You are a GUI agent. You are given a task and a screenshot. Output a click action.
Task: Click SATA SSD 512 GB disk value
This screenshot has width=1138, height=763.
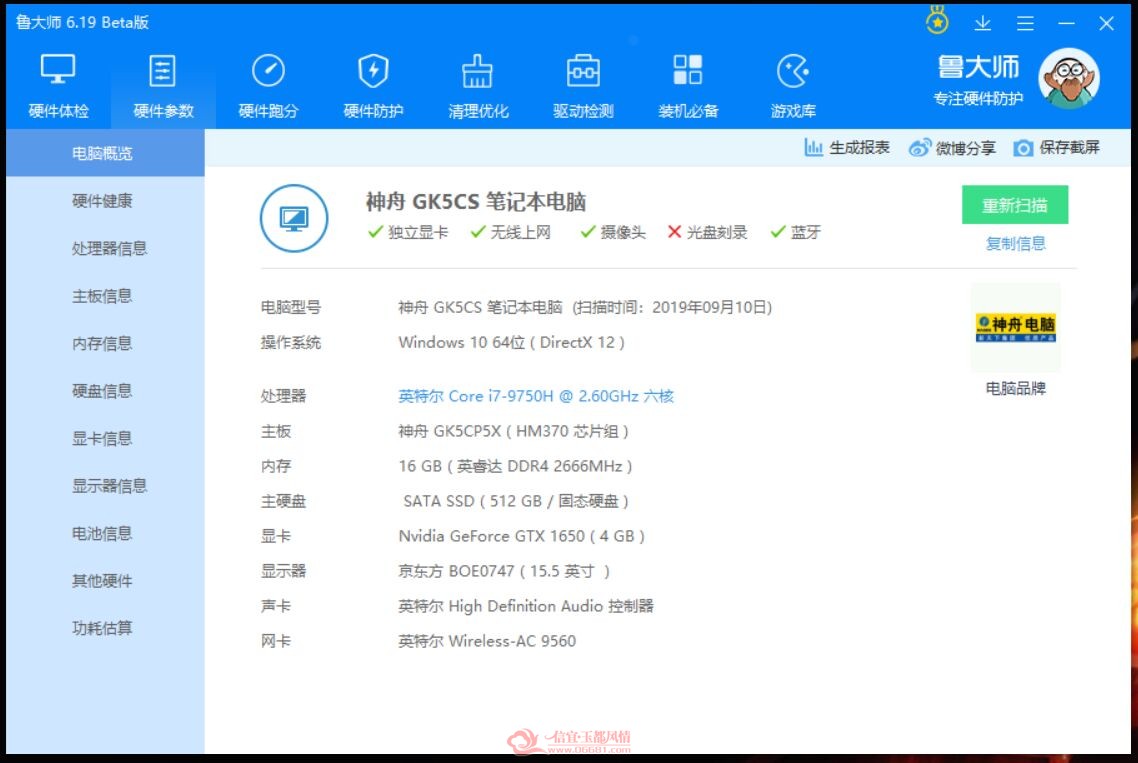tap(515, 501)
